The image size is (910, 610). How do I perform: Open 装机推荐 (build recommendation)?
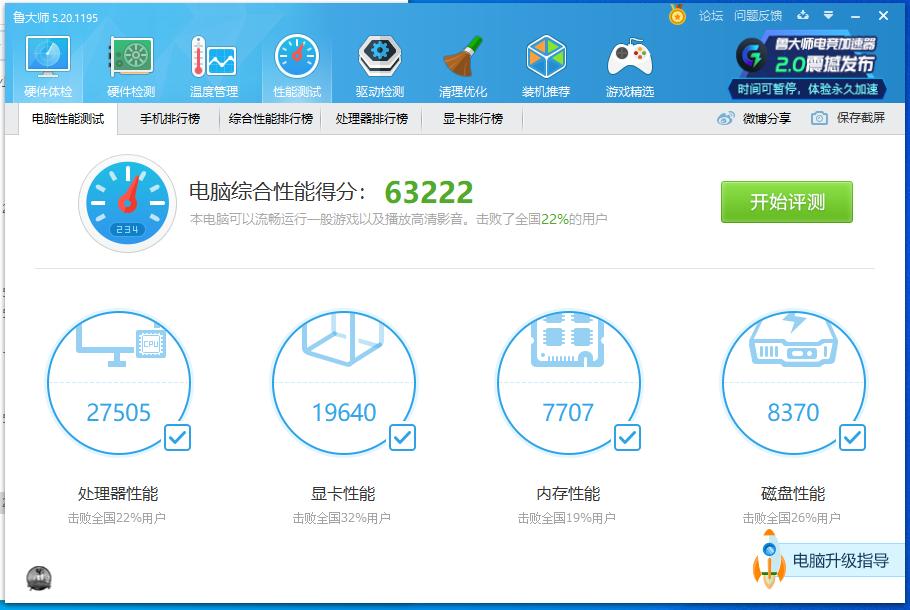tap(545, 65)
